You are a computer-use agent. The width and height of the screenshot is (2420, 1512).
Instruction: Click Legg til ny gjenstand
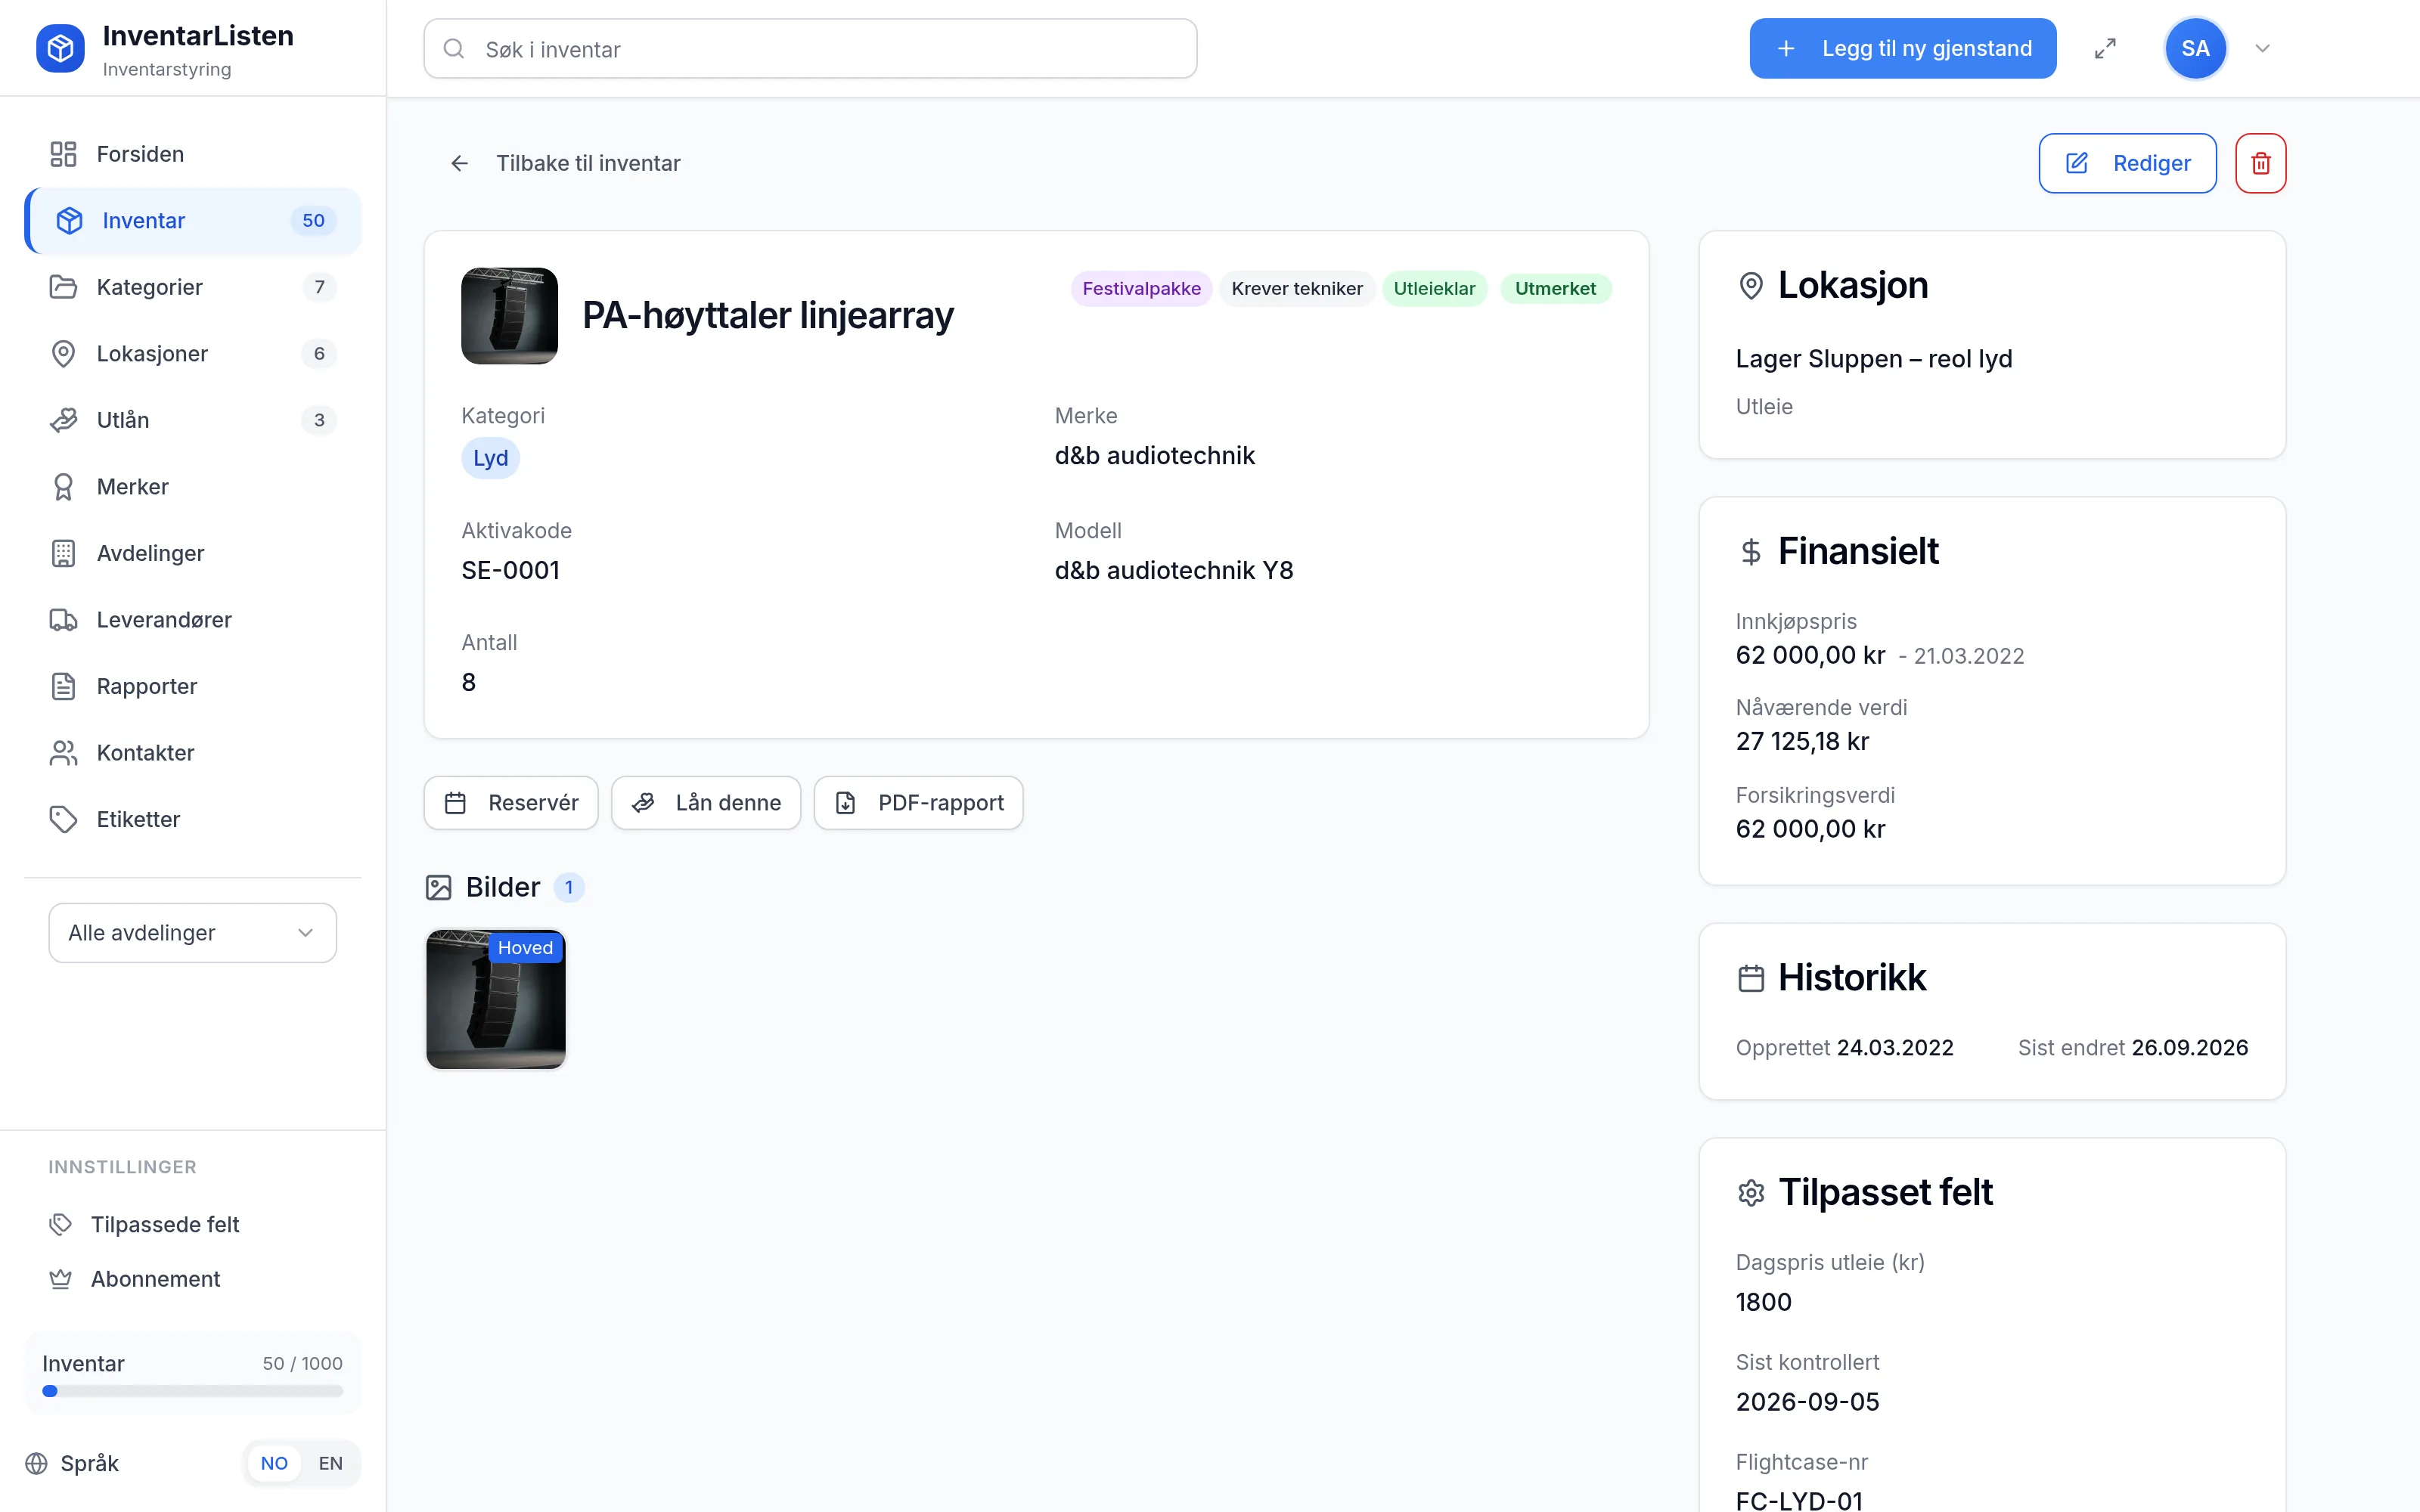[1902, 48]
